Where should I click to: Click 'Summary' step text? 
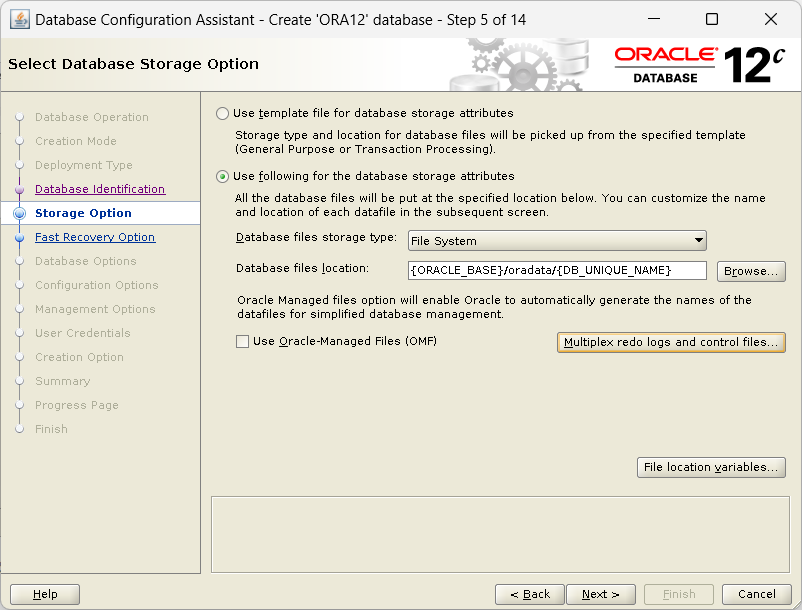pyautogui.click(x=62, y=381)
